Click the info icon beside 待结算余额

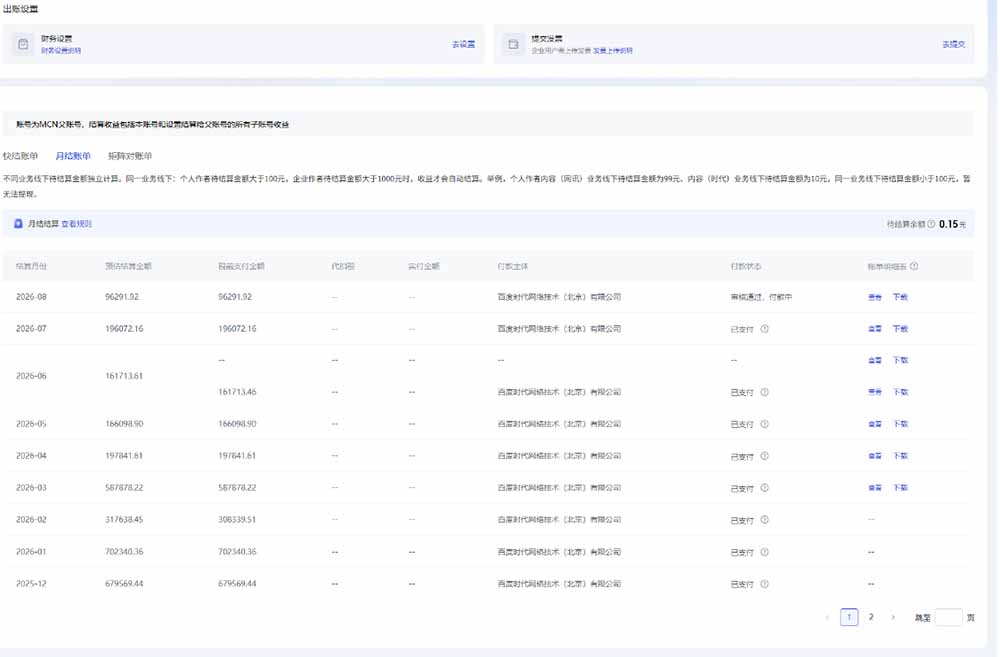click(931, 224)
